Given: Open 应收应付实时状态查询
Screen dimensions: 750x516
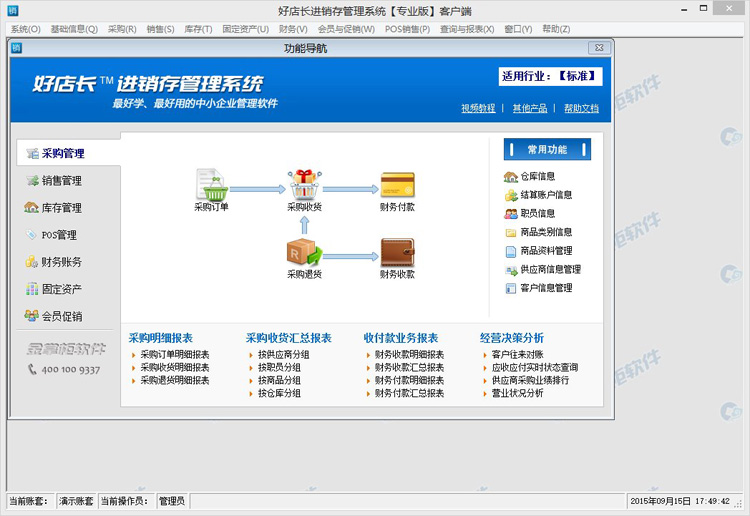Looking at the screenshot, I should tap(535, 367).
